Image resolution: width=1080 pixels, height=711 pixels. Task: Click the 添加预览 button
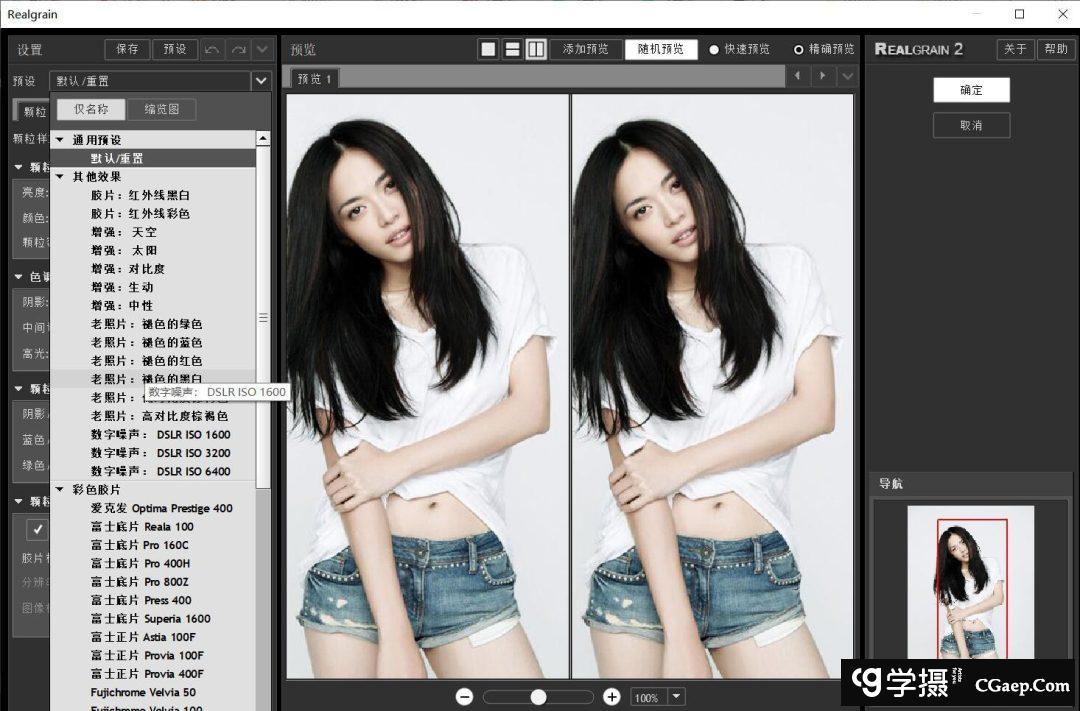tap(585, 49)
